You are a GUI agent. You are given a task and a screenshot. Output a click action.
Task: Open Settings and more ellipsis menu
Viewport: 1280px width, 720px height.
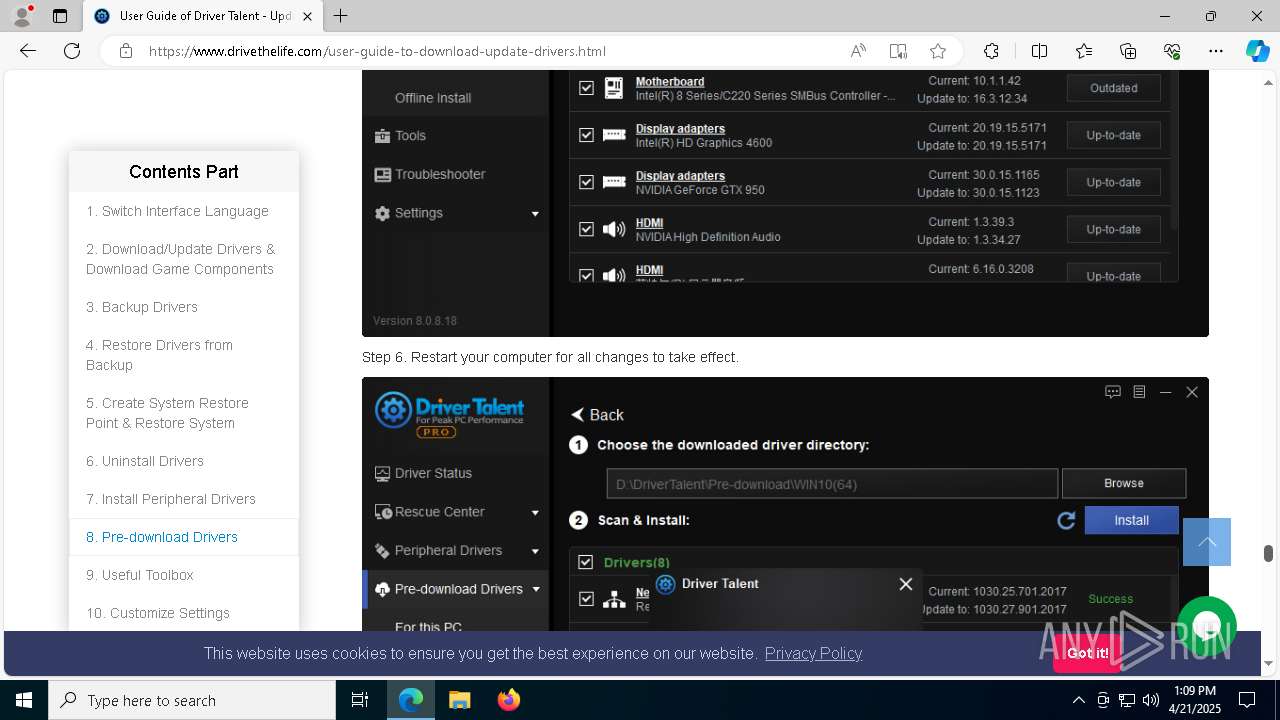click(x=1216, y=51)
